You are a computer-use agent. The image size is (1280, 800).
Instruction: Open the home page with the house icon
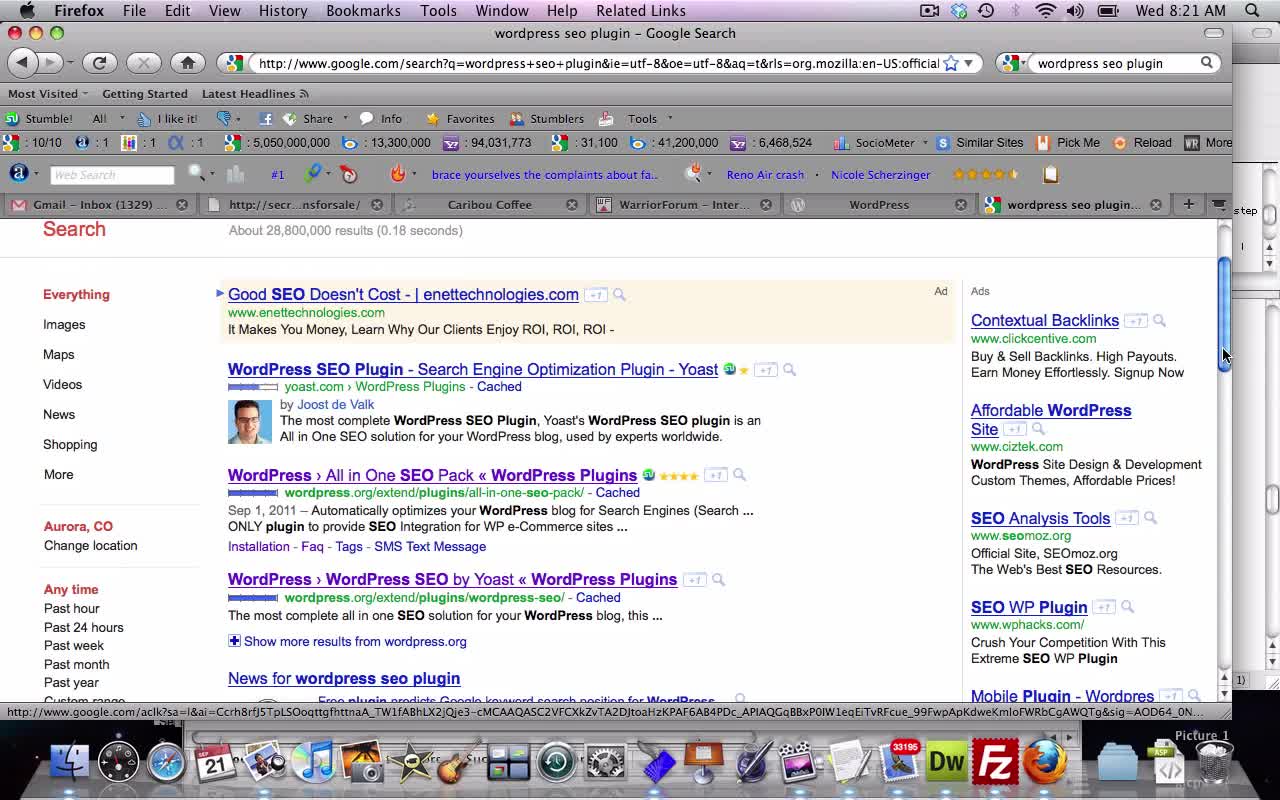coord(187,63)
